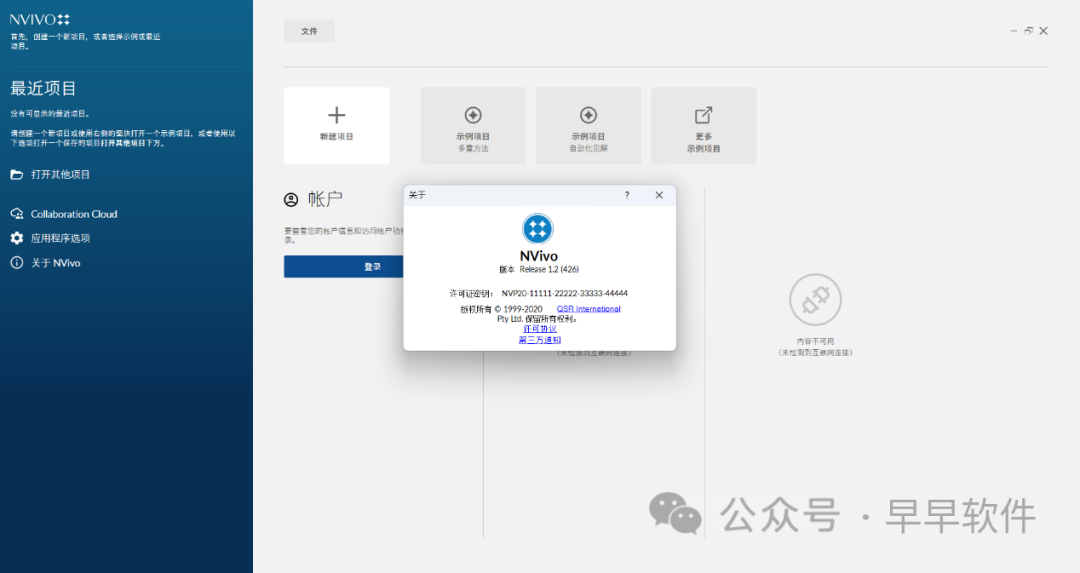
Task: Click the plus icon to create new project
Action: tap(336, 115)
